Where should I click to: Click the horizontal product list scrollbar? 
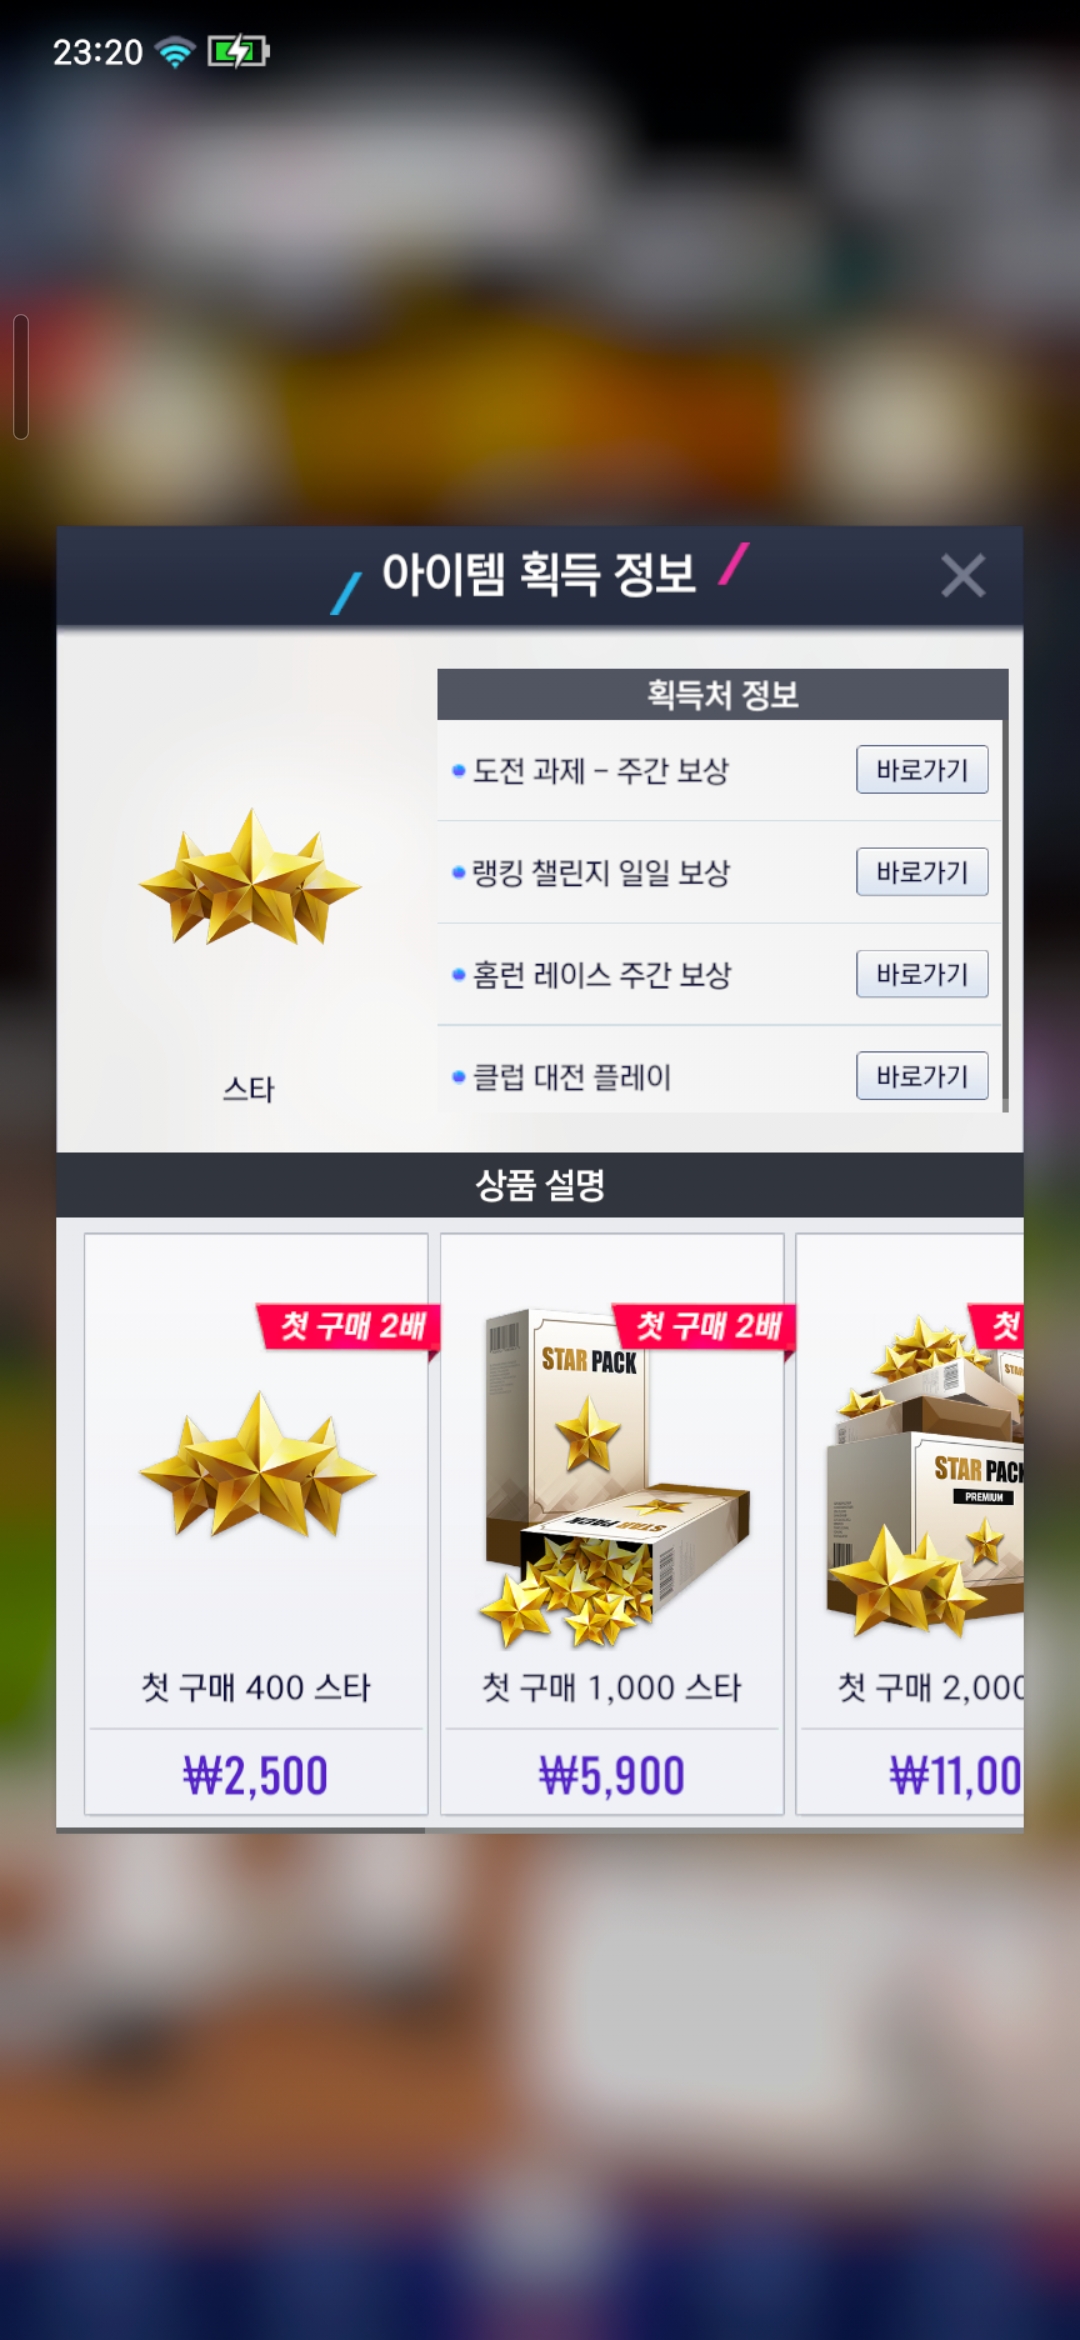[x=240, y=1830]
